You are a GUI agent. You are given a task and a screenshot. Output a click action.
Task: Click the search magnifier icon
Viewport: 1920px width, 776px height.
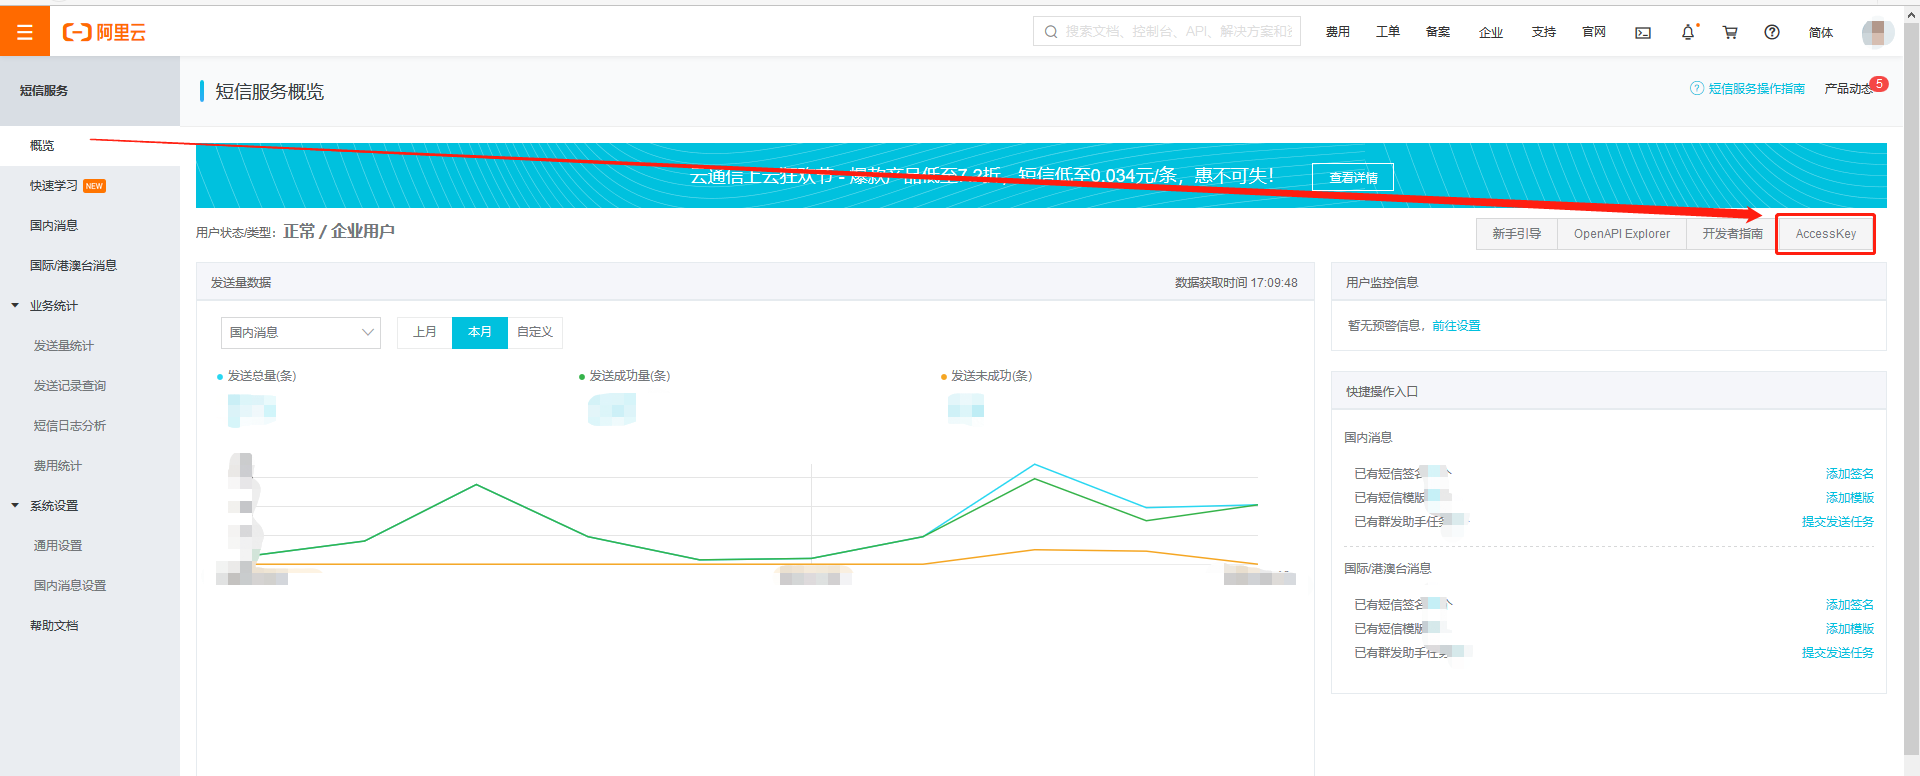point(1051,32)
